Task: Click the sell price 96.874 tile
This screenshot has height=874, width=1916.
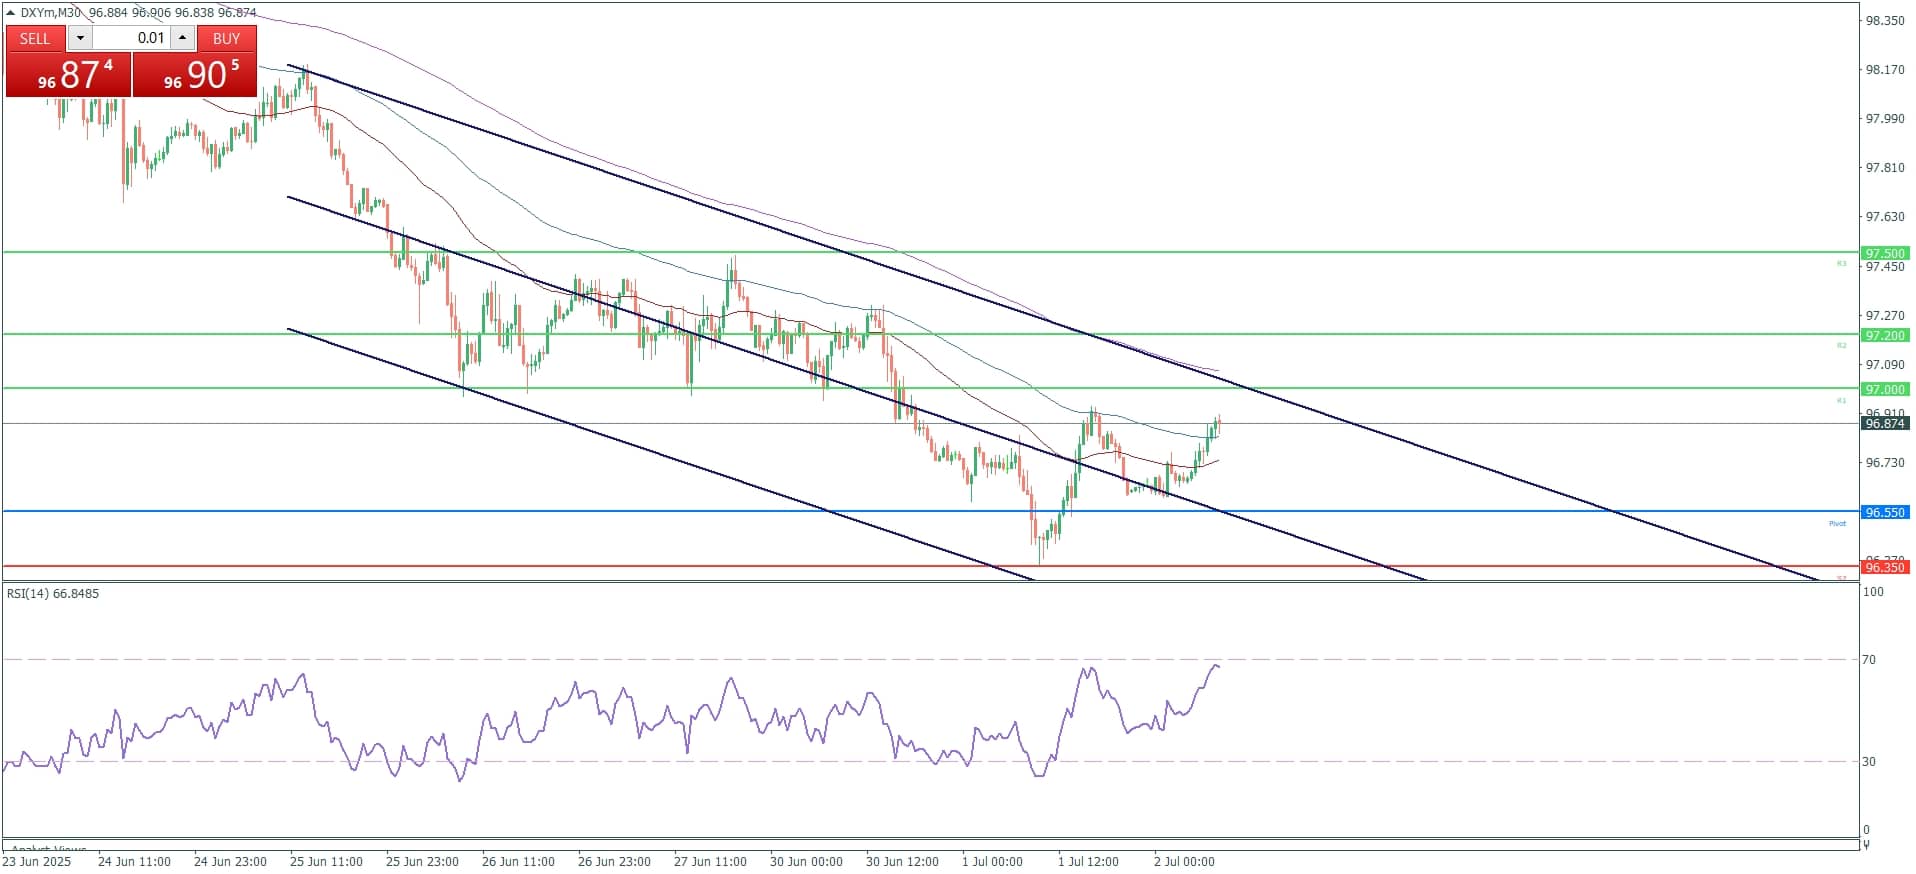Action: [69, 74]
